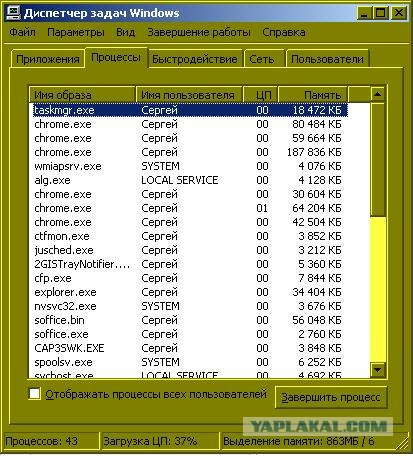This screenshot has width=413, height=456.
Task: Select the explorer.exe process
Action: point(190,292)
